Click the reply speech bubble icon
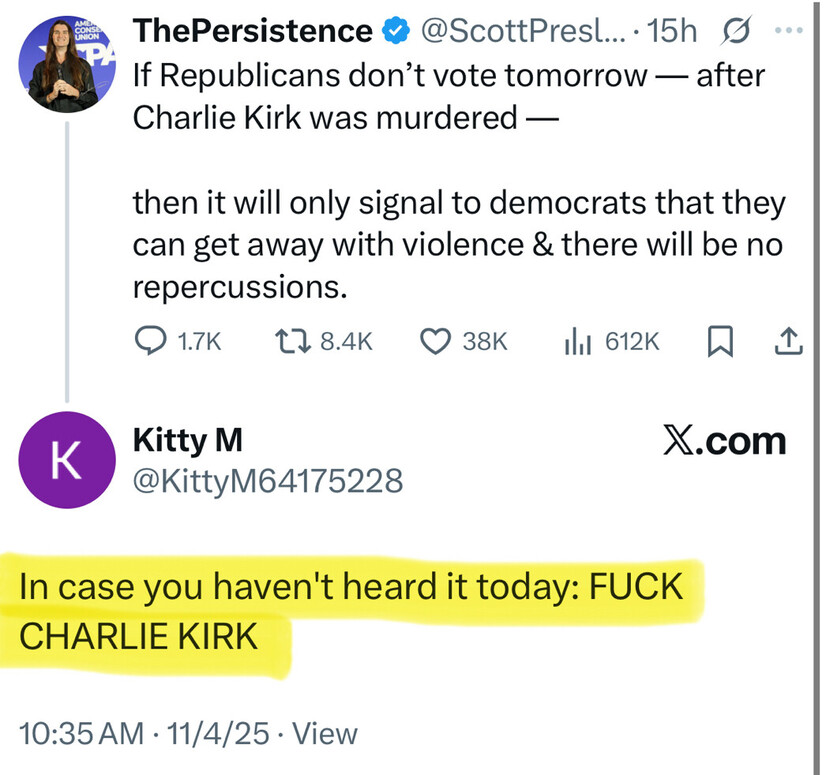The height and width of the screenshot is (775, 826). pos(149,342)
